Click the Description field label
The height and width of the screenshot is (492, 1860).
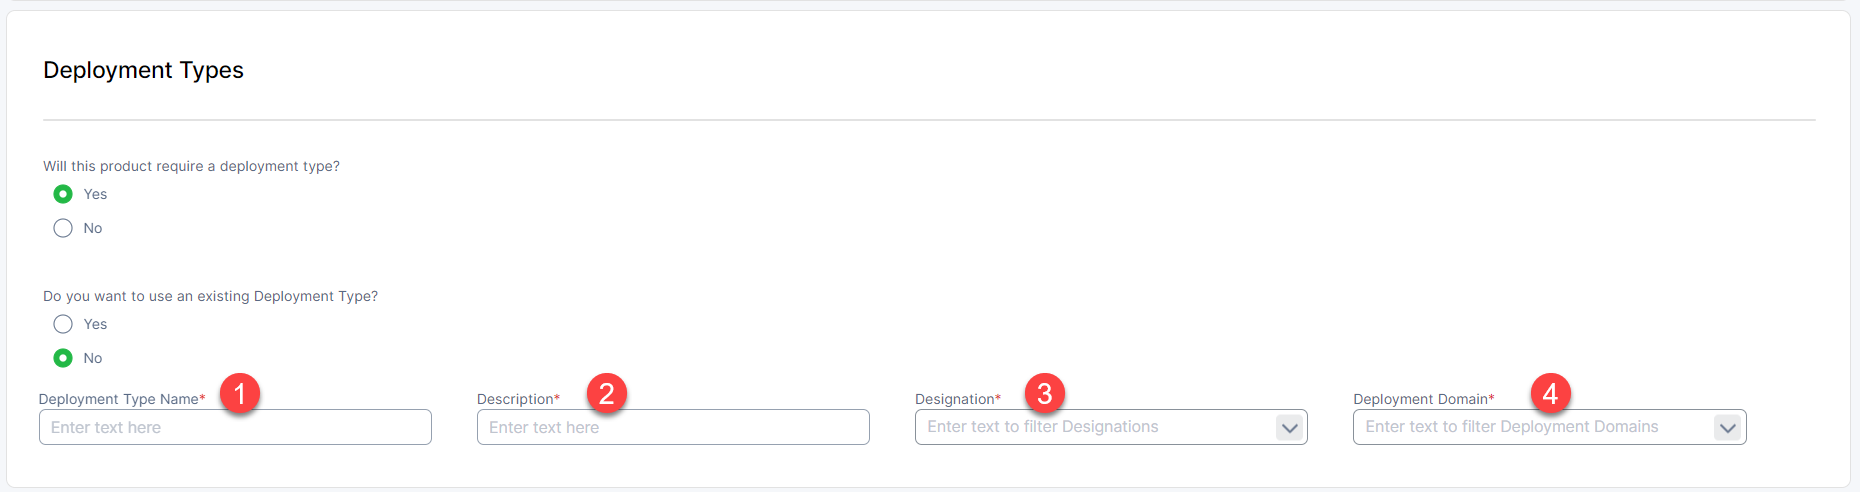pos(515,399)
